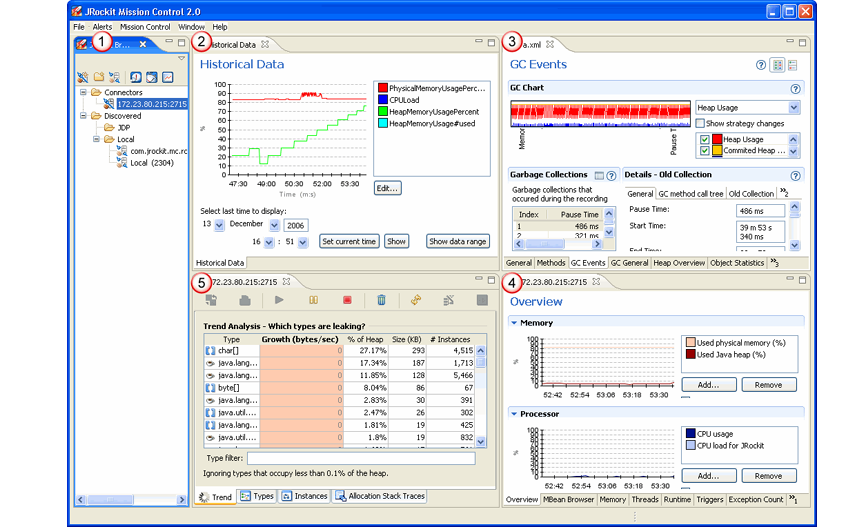Click the red stop button in leak toolbar
Image resolution: width=867 pixels, height=527 pixels.
click(347, 300)
